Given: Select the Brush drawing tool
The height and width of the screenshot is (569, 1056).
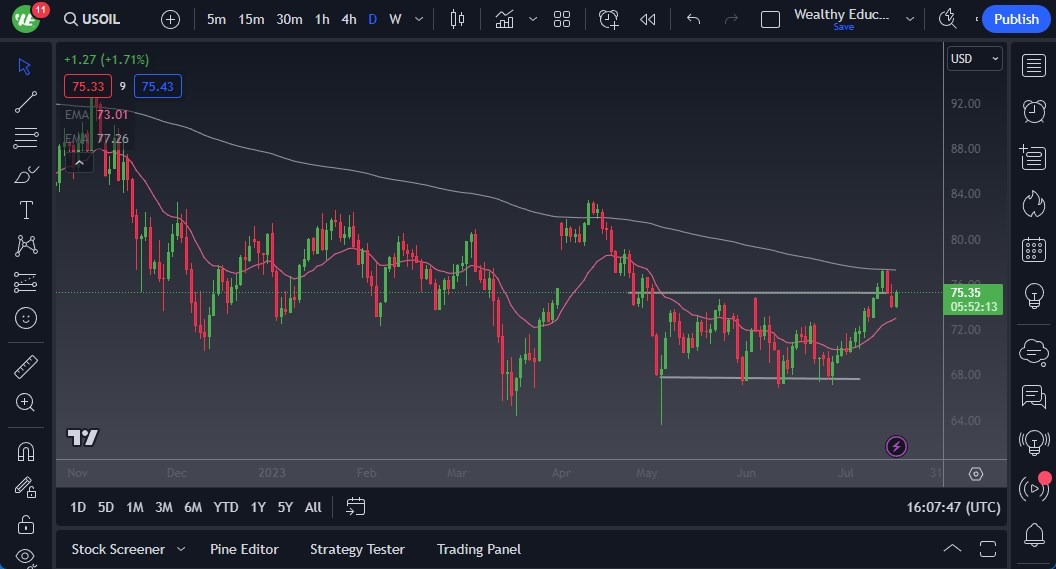Looking at the screenshot, I should click(x=26, y=175).
